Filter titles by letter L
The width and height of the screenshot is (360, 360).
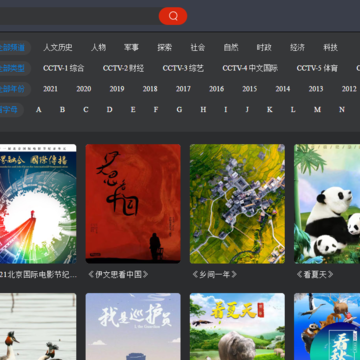[x=293, y=110]
